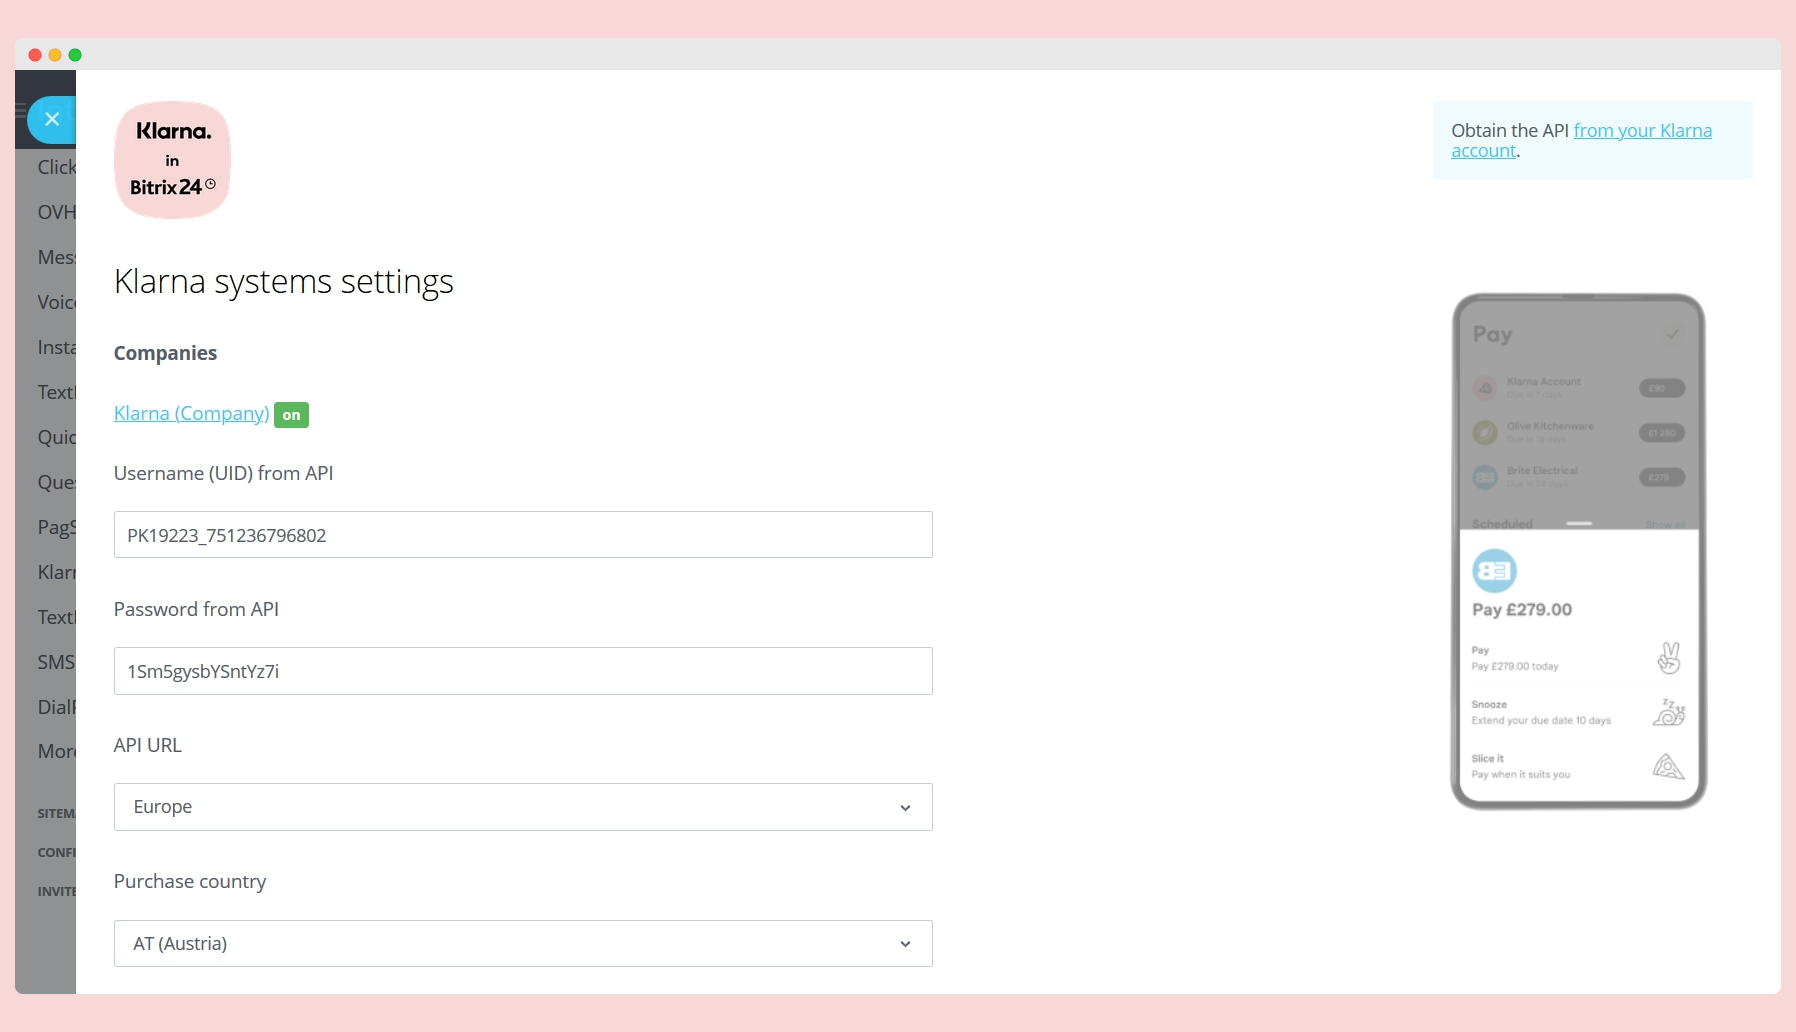The image size is (1796, 1032).
Task: Click the Klarna in Bitrix24 app logo
Action: (x=172, y=159)
